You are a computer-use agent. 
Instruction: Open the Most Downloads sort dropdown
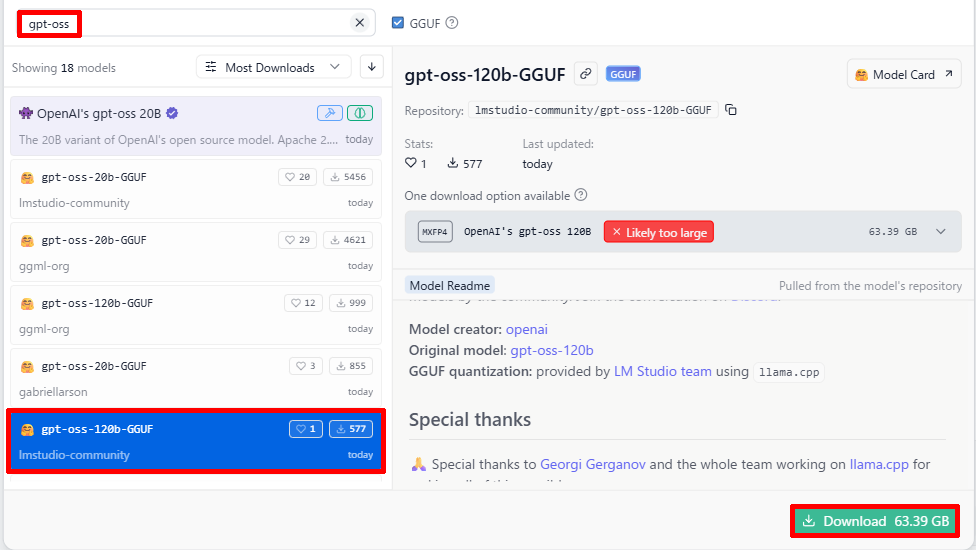click(273, 67)
